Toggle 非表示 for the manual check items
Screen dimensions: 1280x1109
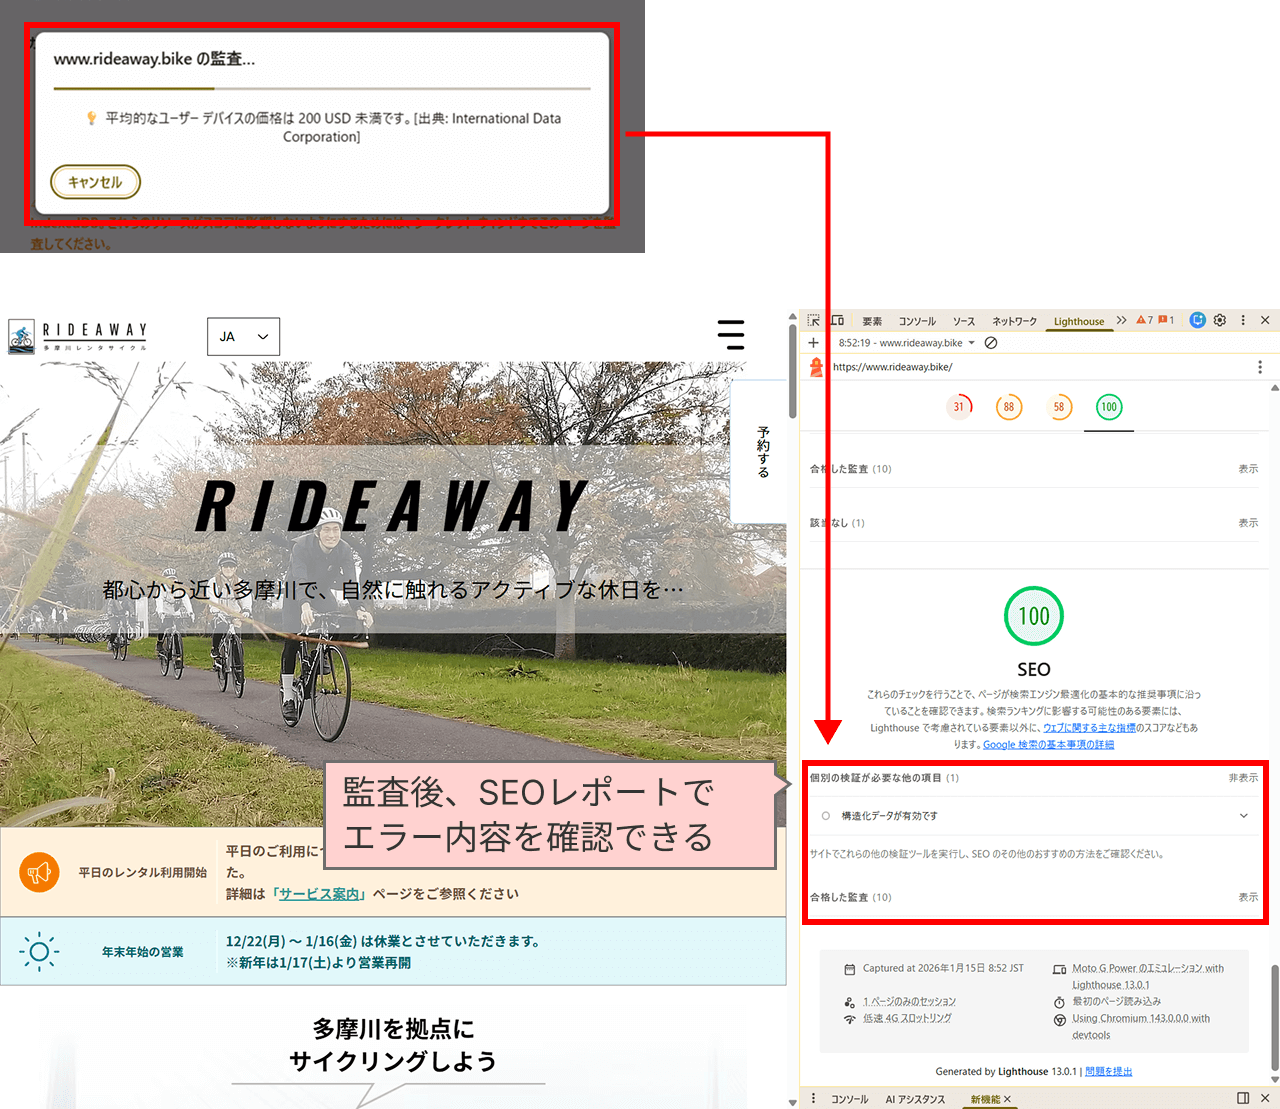[1243, 778]
